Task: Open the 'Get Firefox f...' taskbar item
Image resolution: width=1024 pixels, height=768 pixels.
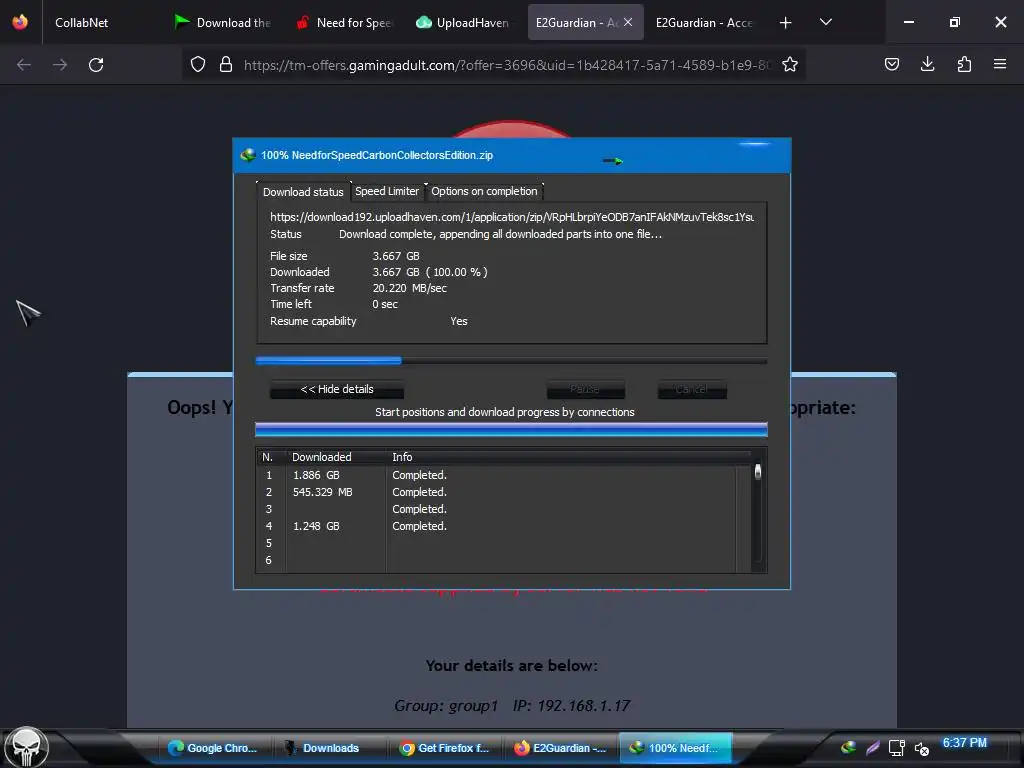Action: pyautogui.click(x=444, y=748)
